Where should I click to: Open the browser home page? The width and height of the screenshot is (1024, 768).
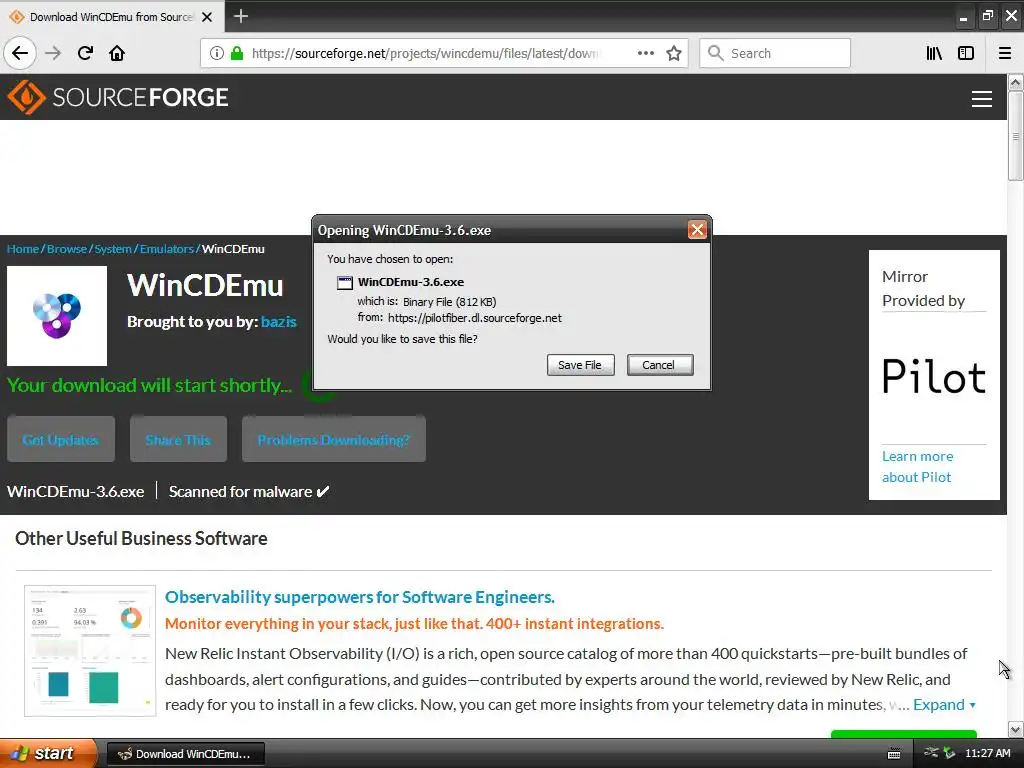coord(117,53)
